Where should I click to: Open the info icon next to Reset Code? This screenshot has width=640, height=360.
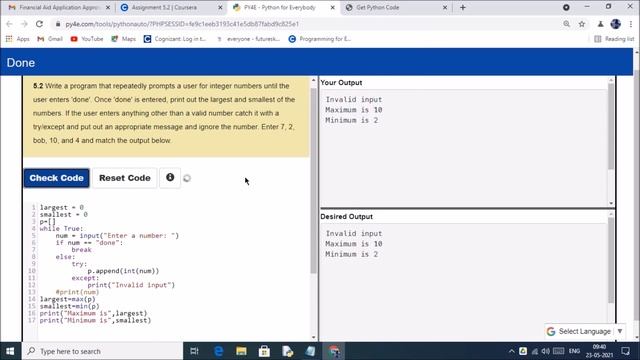[170, 178]
